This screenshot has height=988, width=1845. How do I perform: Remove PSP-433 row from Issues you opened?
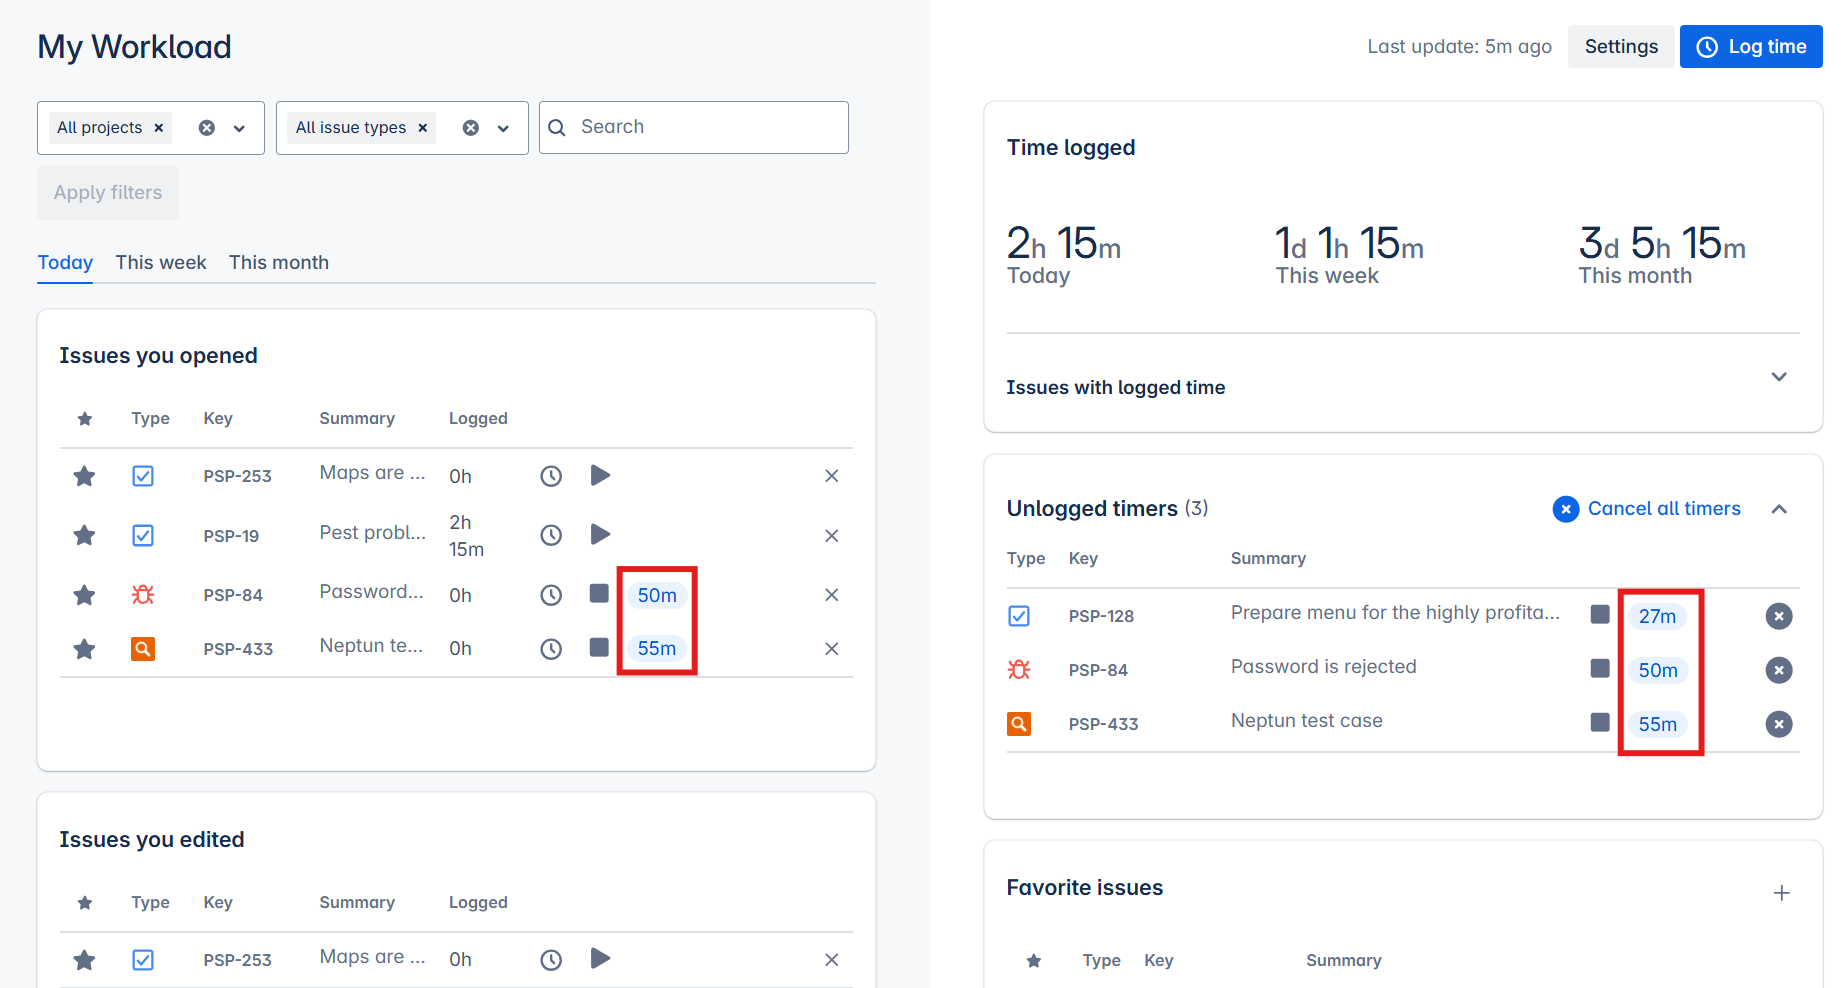tap(831, 649)
